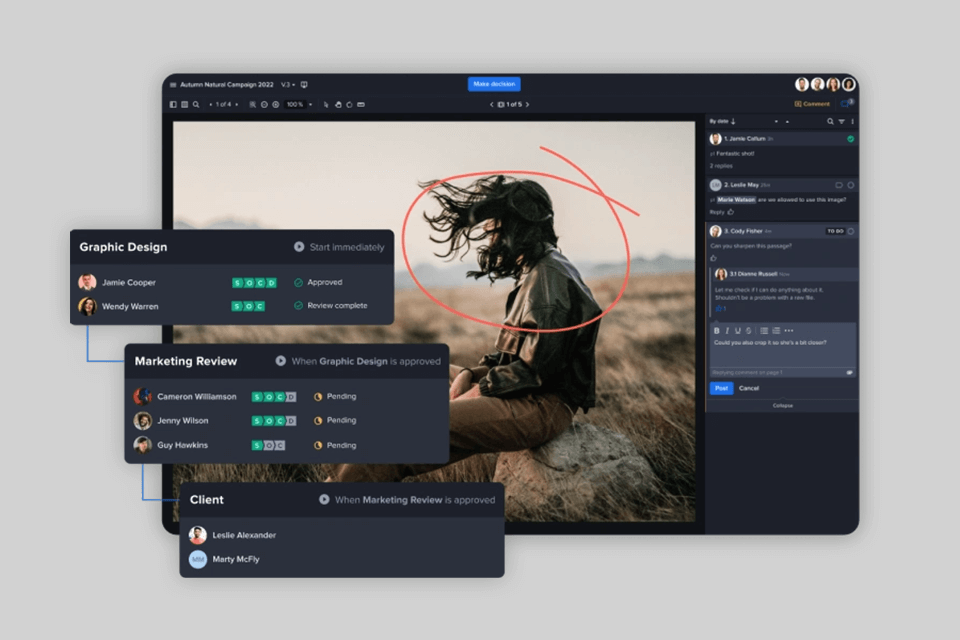Screen dimensions: 960x640
Task: Click the zoom in plus icon
Action: 276,104
